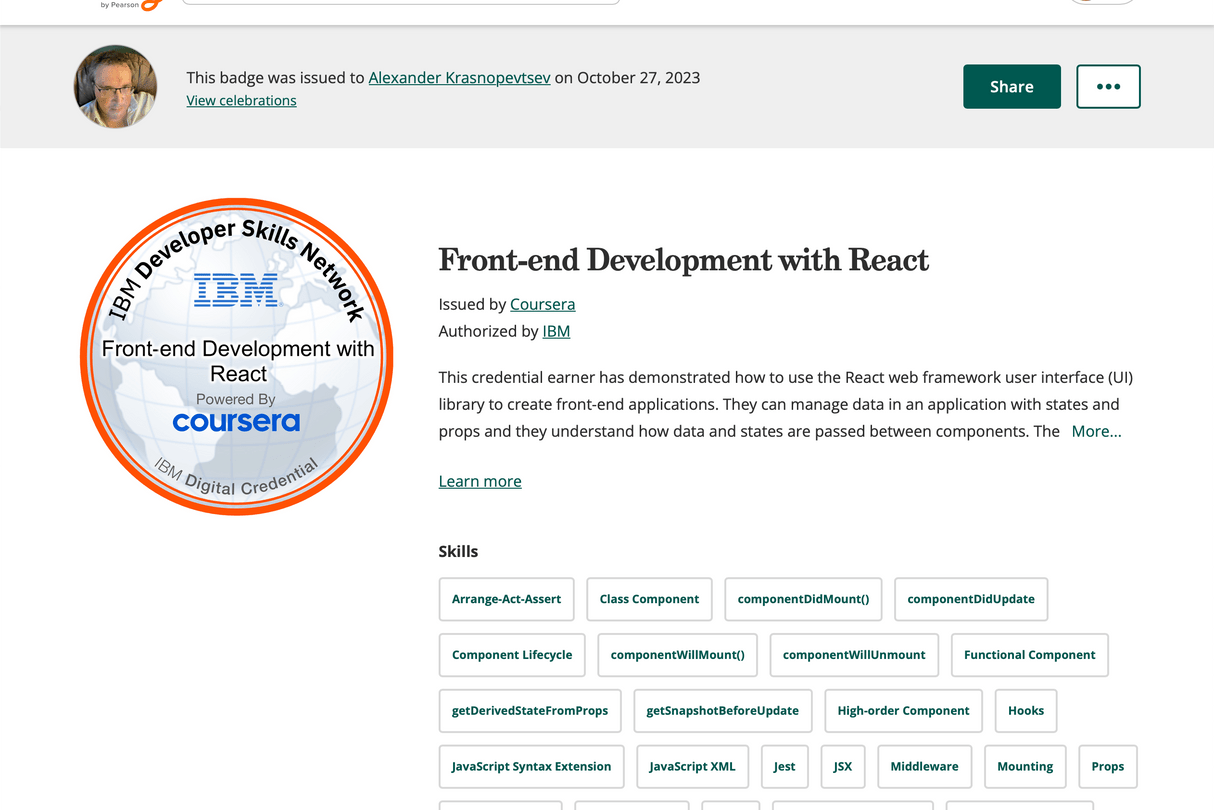This screenshot has height=810, width=1214.
Task: Click the "Front-end Development with React" page heading
Action: tap(684, 260)
